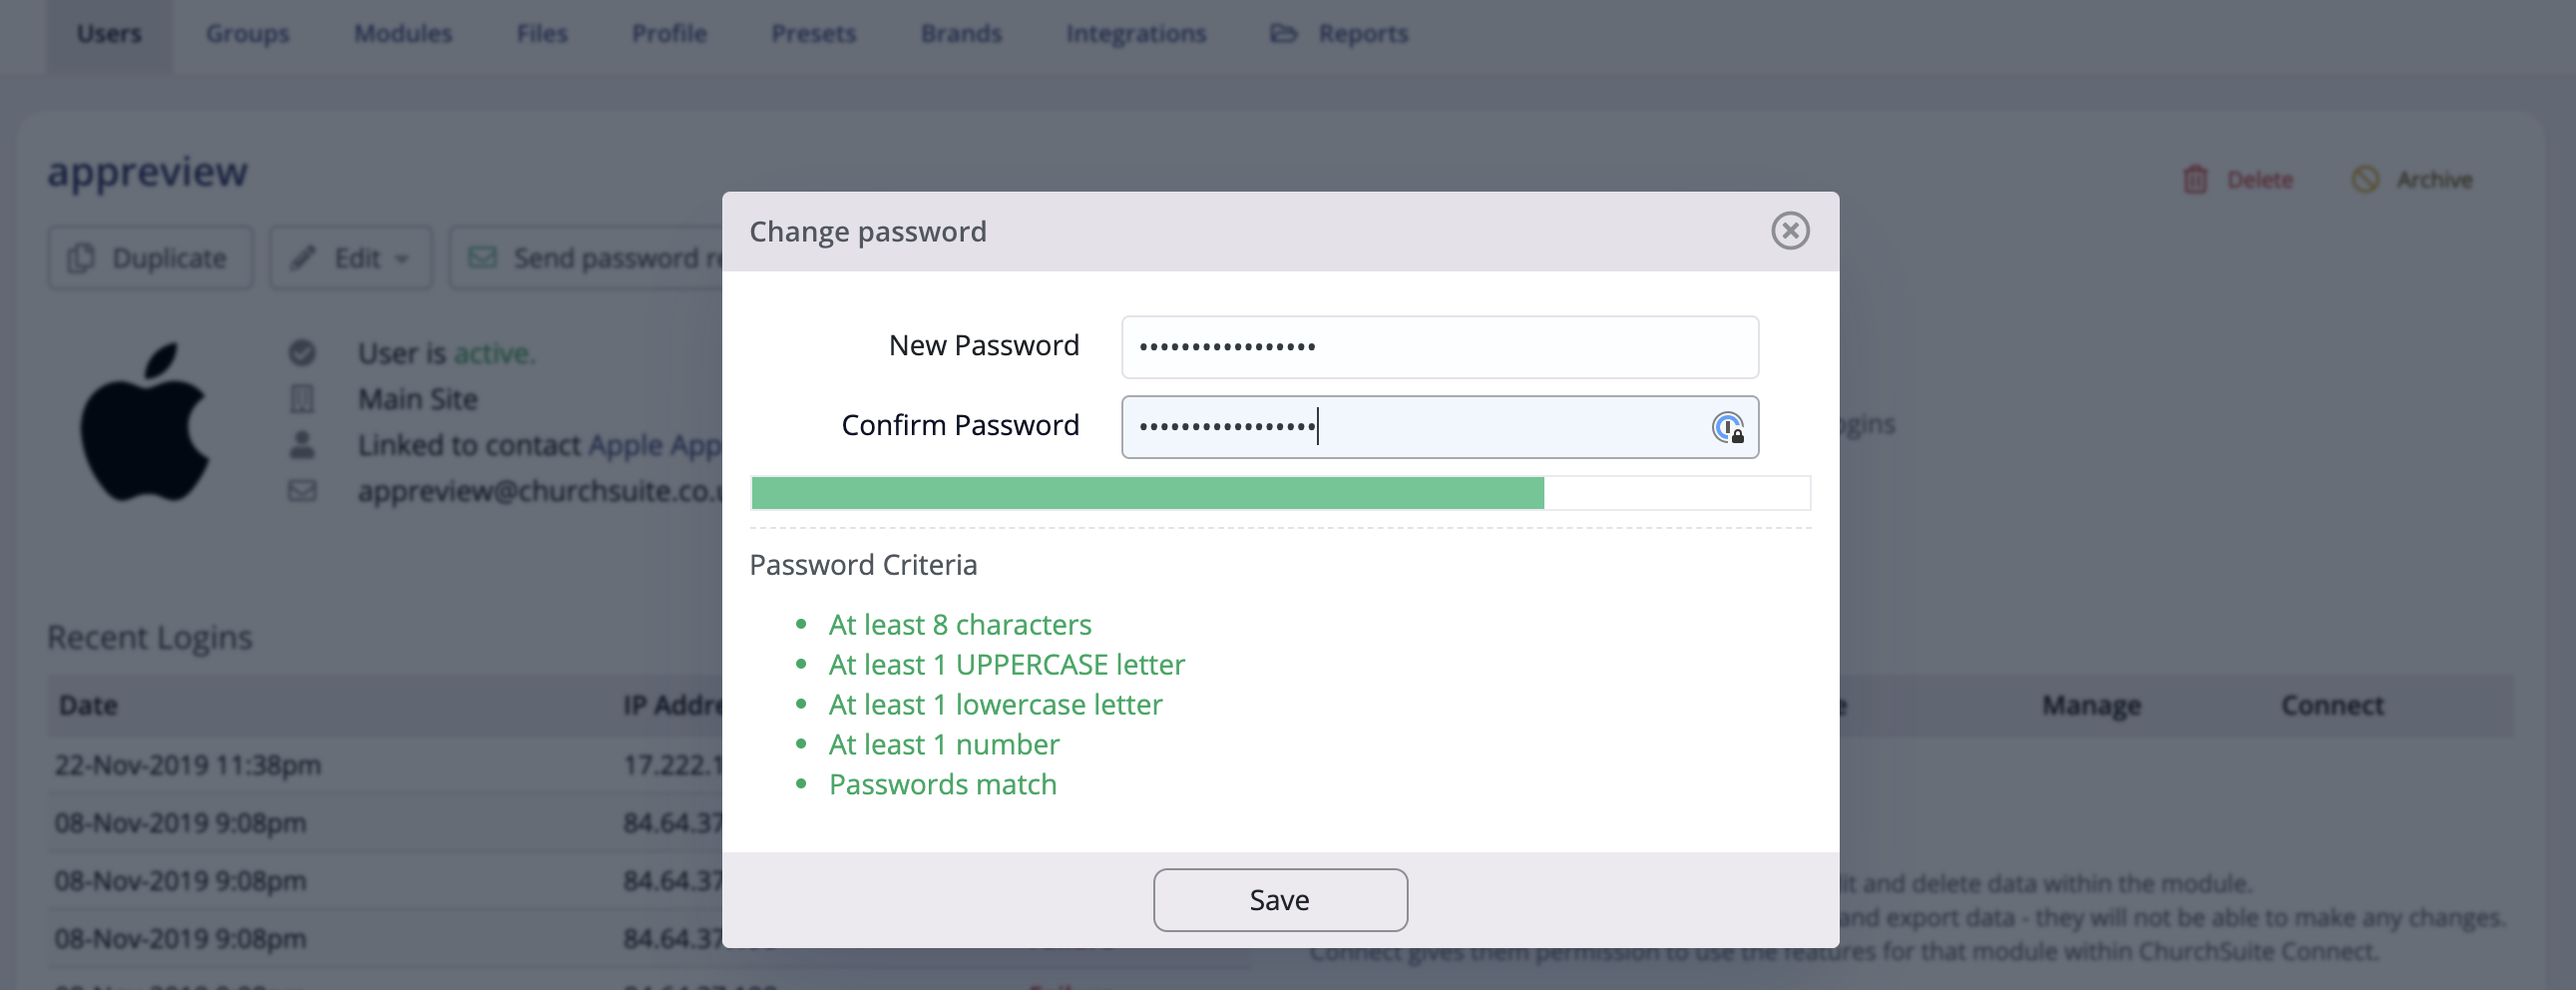
Task: Click the red Delete trash icon
Action: pyautogui.click(x=2195, y=180)
